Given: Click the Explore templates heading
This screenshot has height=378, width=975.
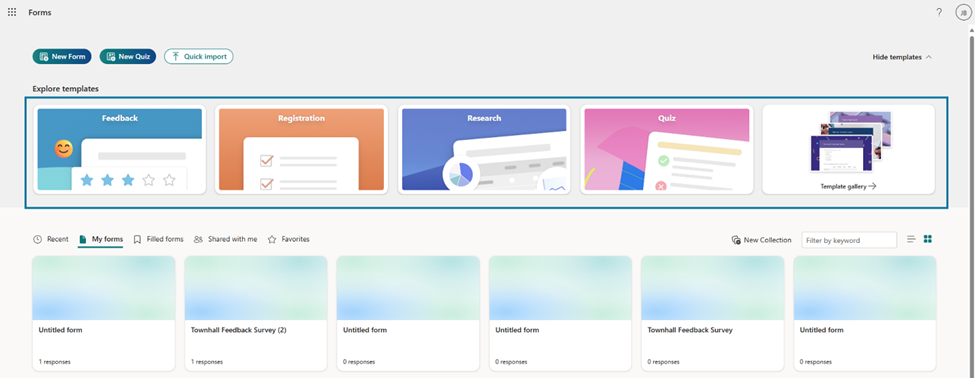Looking at the screenshot, I should 65,89.
